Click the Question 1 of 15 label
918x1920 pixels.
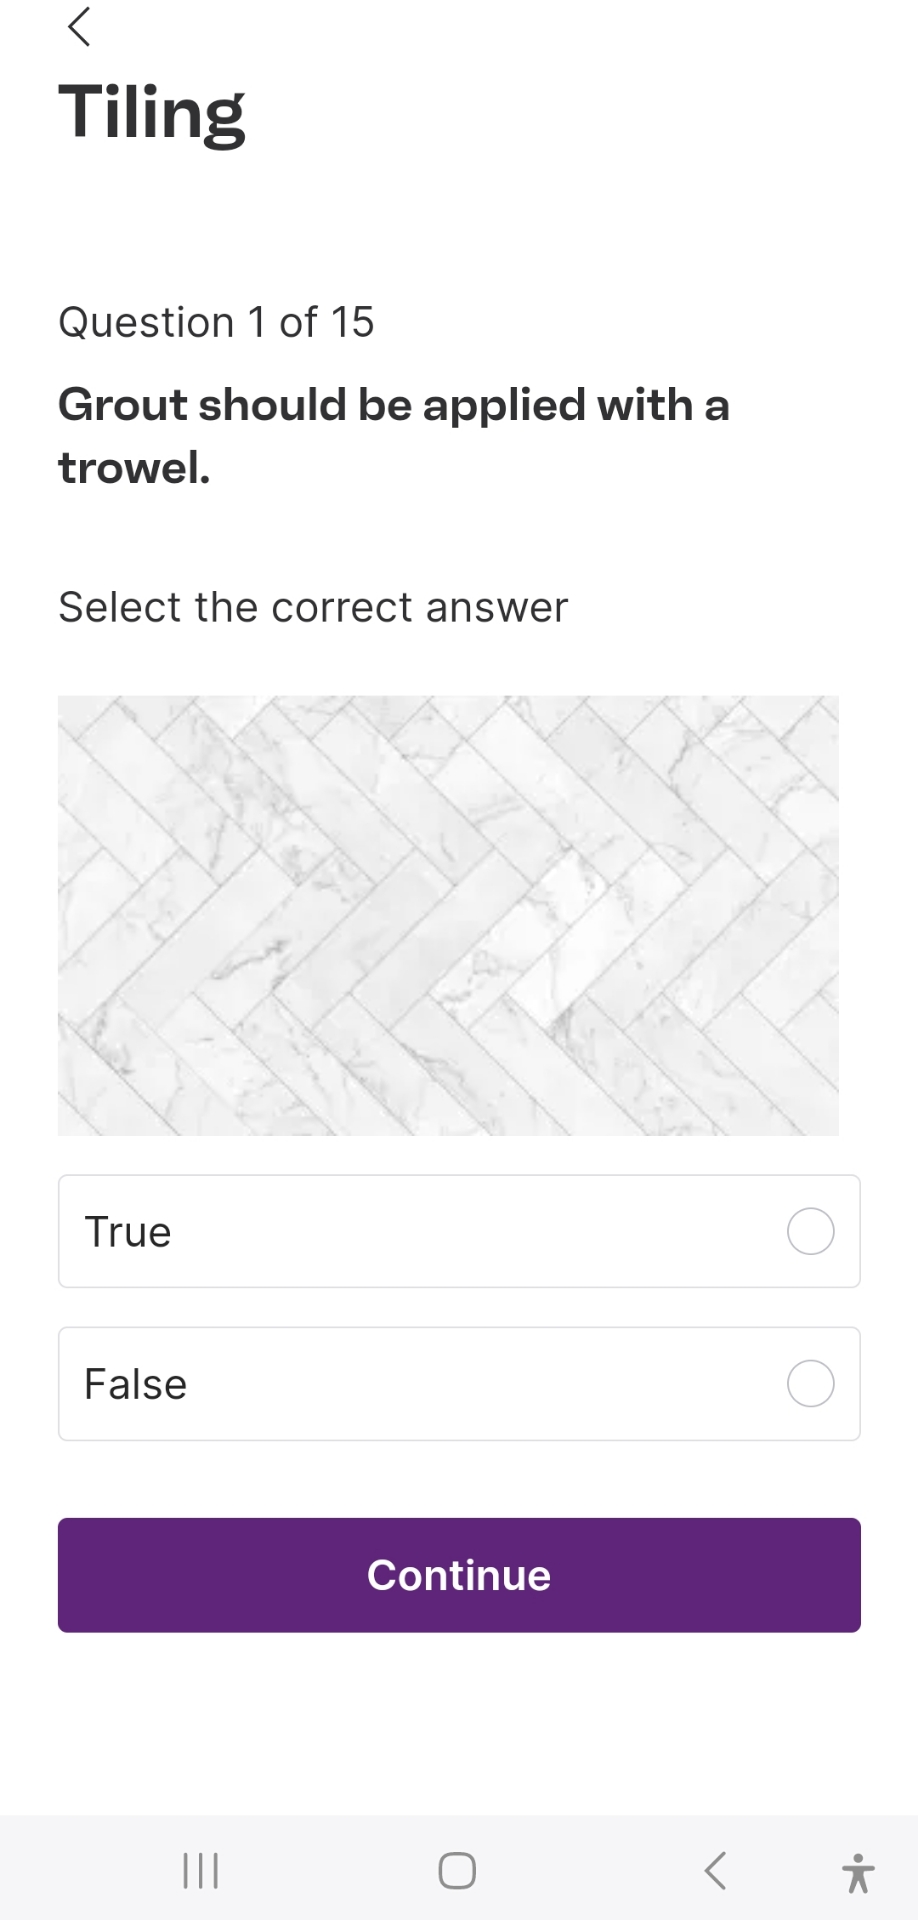216,321
